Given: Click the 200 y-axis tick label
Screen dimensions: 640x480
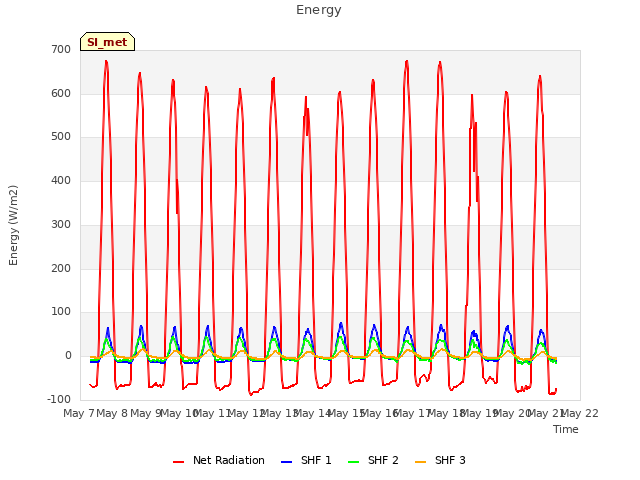Looking at the screenshot, I should coord(61,269).
